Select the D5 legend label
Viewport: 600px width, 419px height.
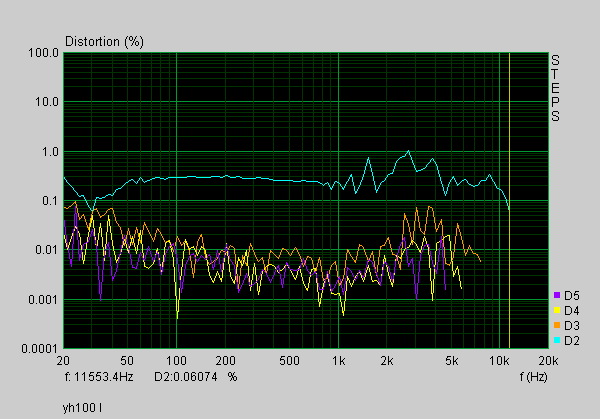click(x=572, y=295)
